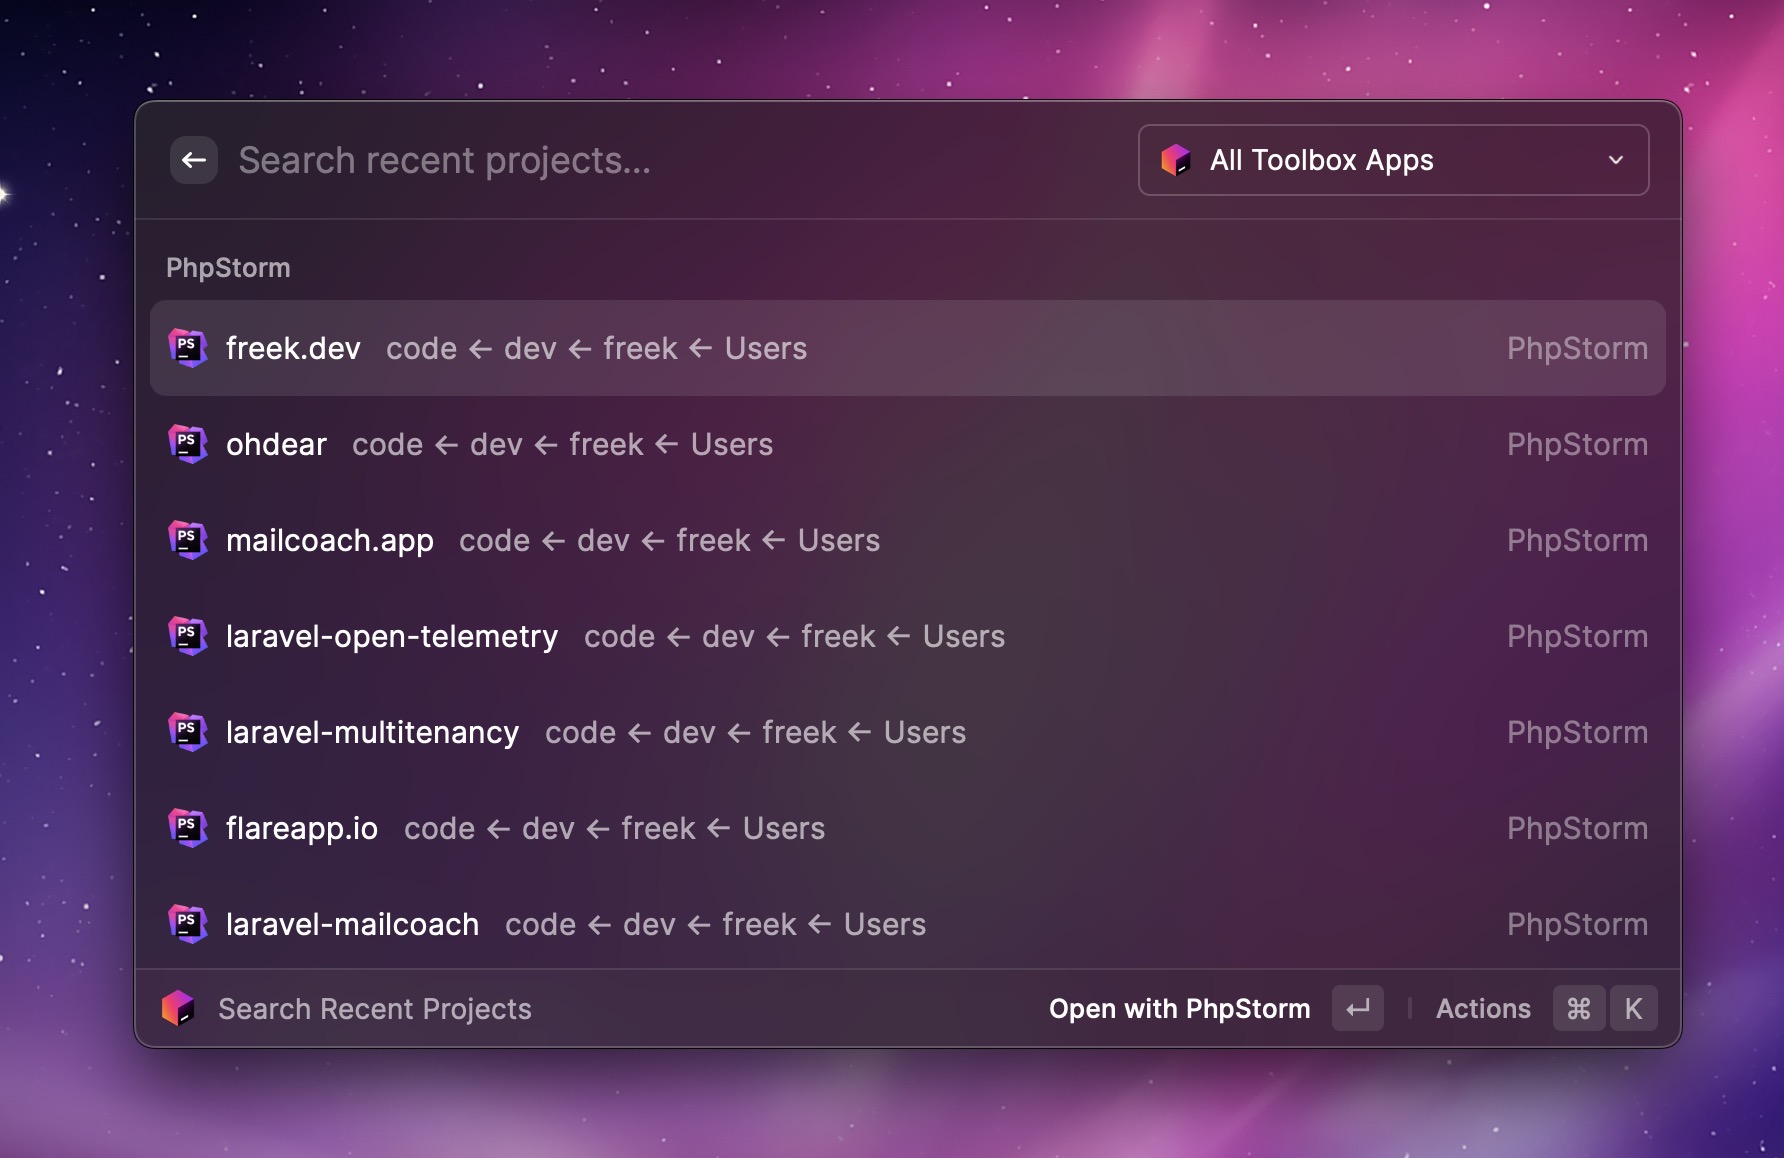Click PhpStorm label on the mailcoach.app row
1784x1158 pixels.
point(1577,540)
